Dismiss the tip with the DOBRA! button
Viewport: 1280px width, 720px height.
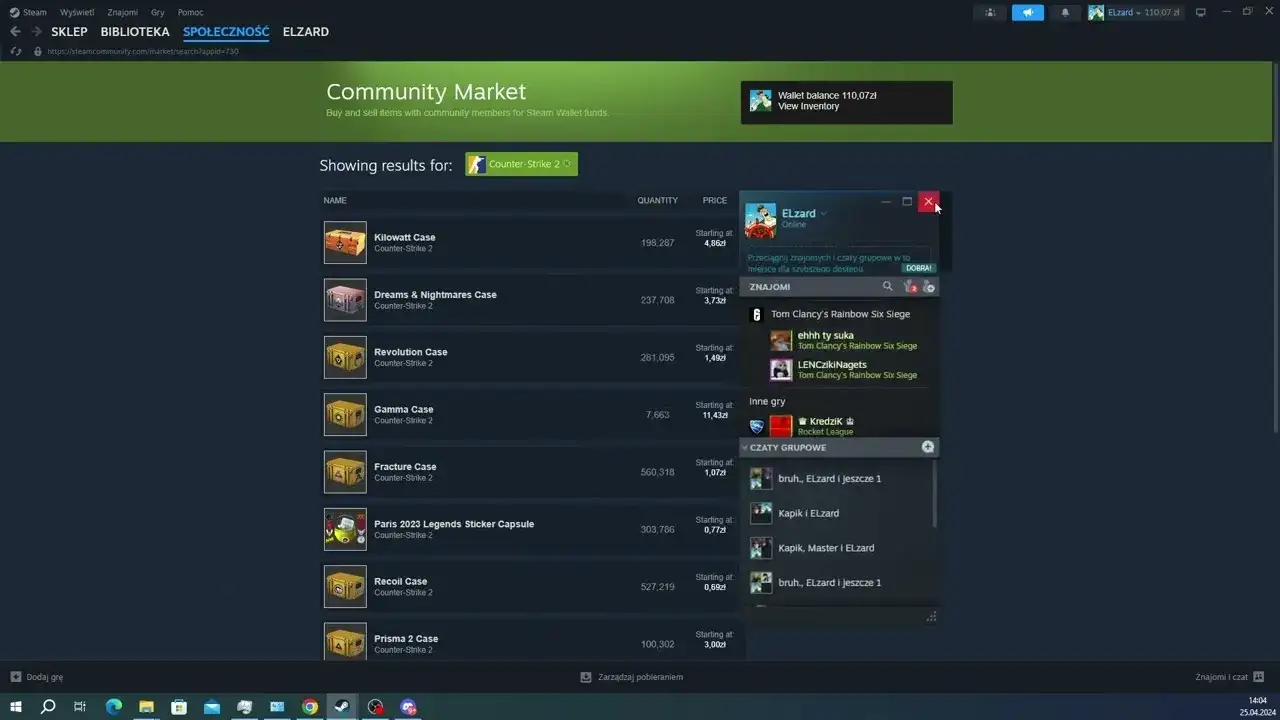(918, 268)
